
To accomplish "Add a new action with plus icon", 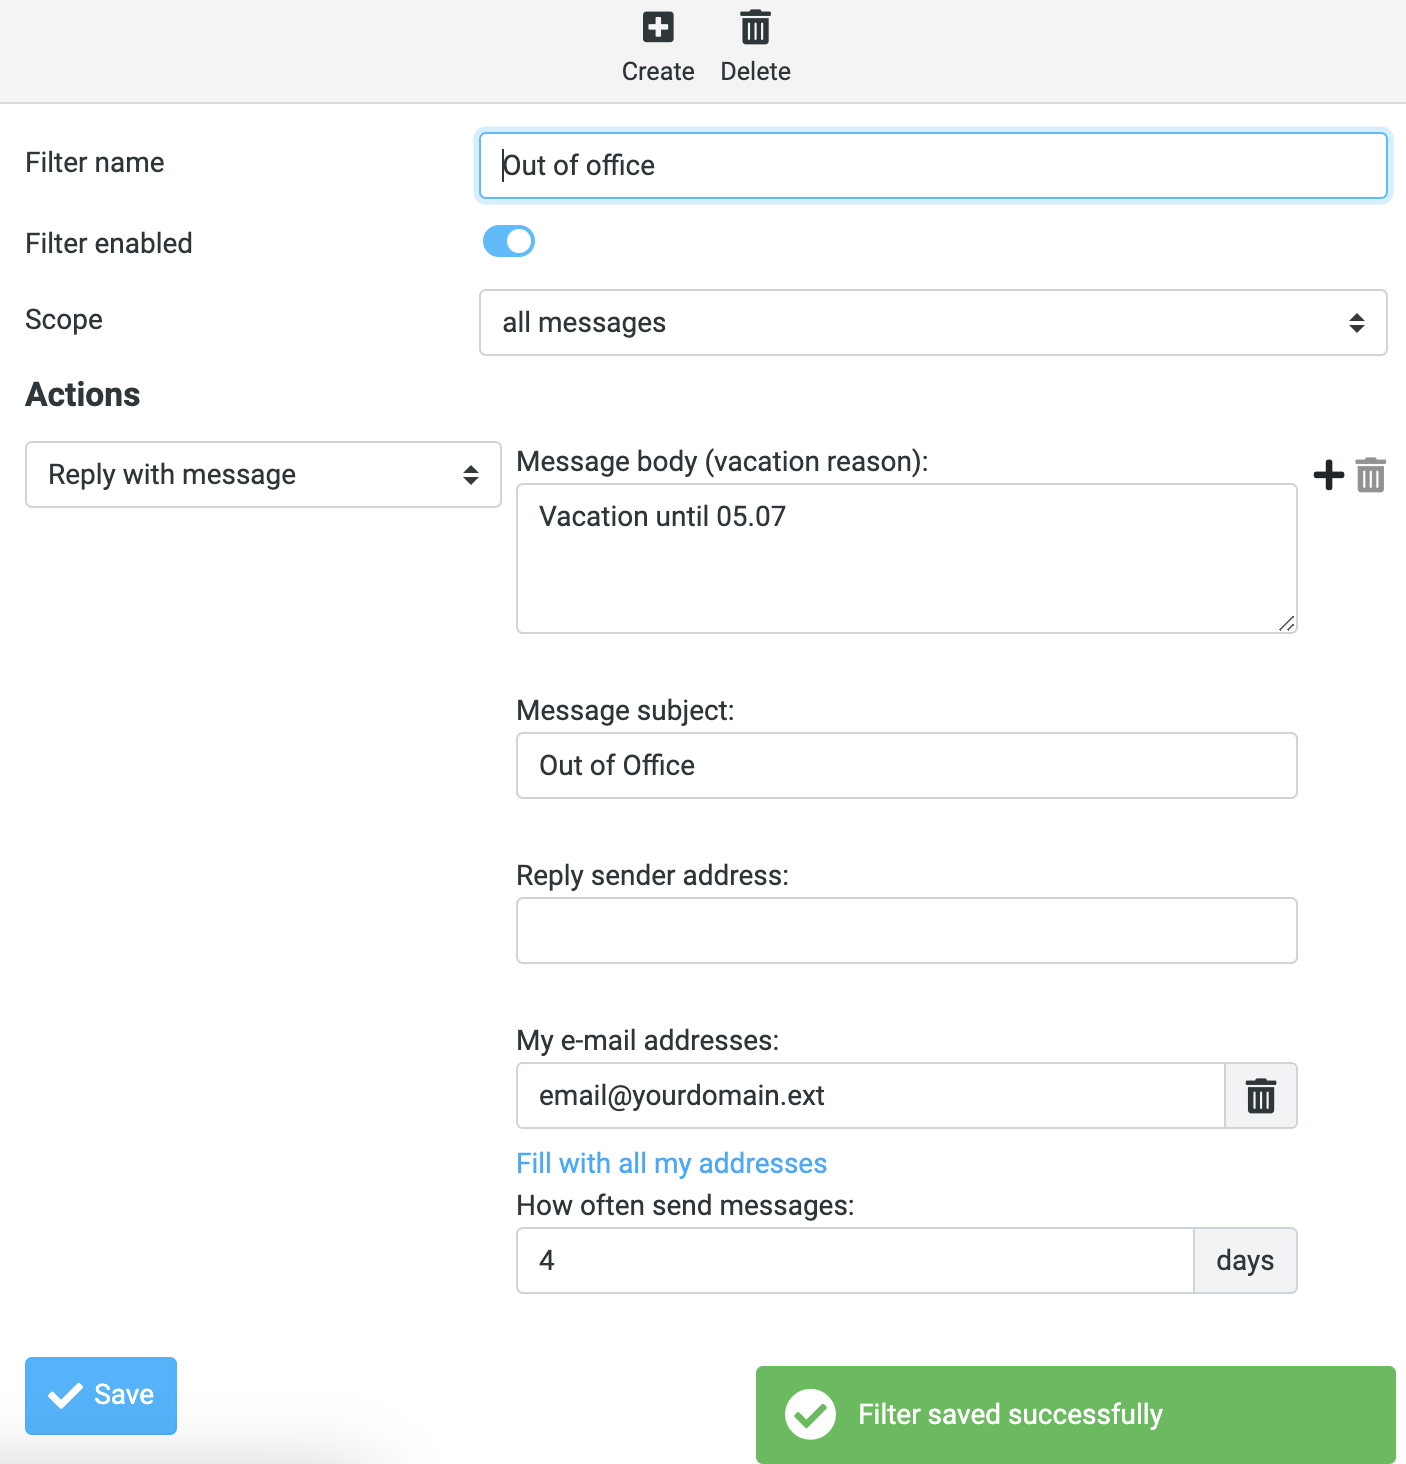I will (x=1328, y=475).
